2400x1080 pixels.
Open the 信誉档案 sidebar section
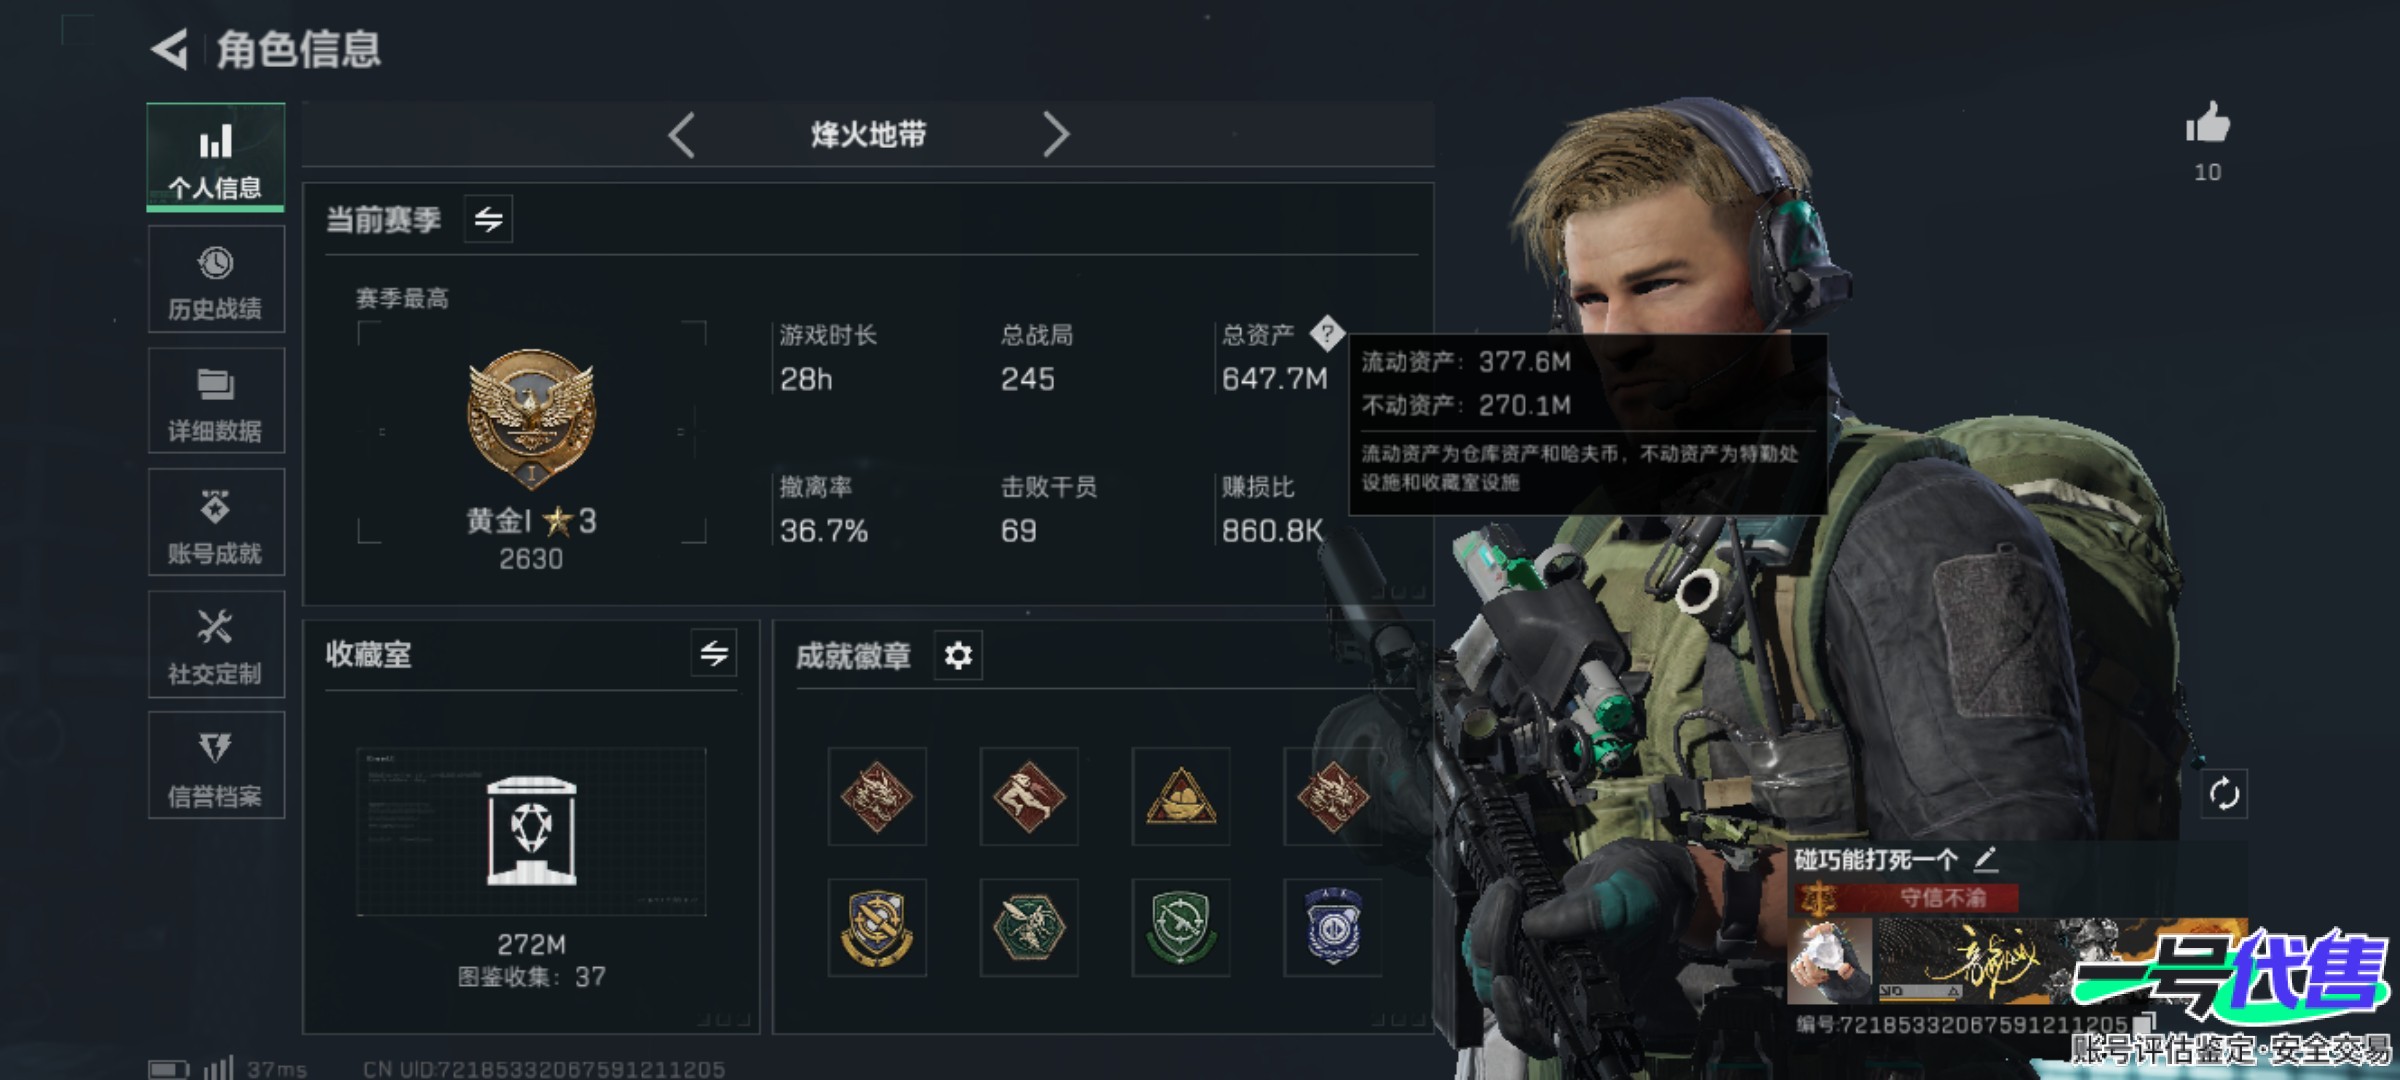coord(216,766)
